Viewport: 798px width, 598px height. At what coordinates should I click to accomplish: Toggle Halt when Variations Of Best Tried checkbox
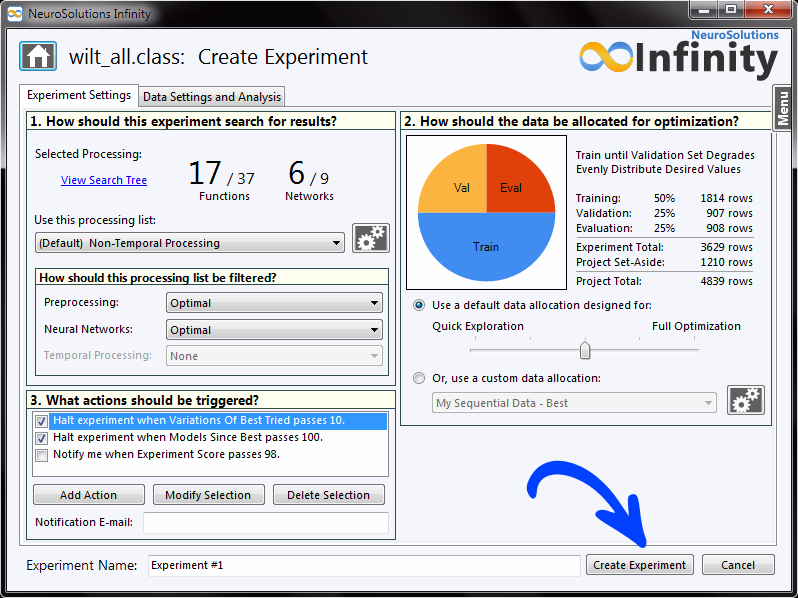41,422
